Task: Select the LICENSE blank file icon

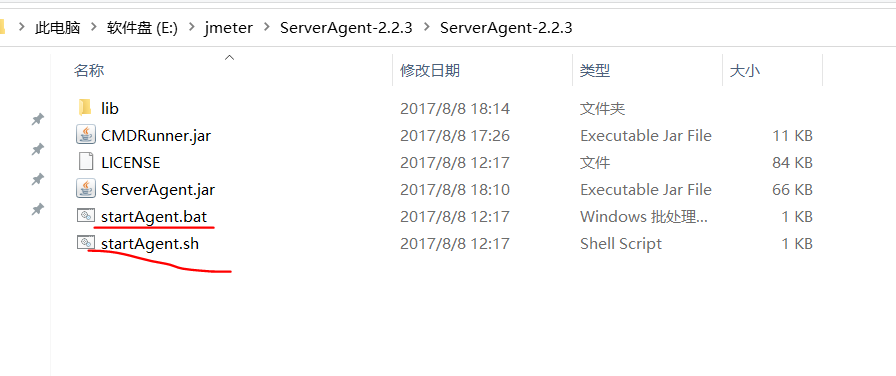Action: [x=85, y=162]
